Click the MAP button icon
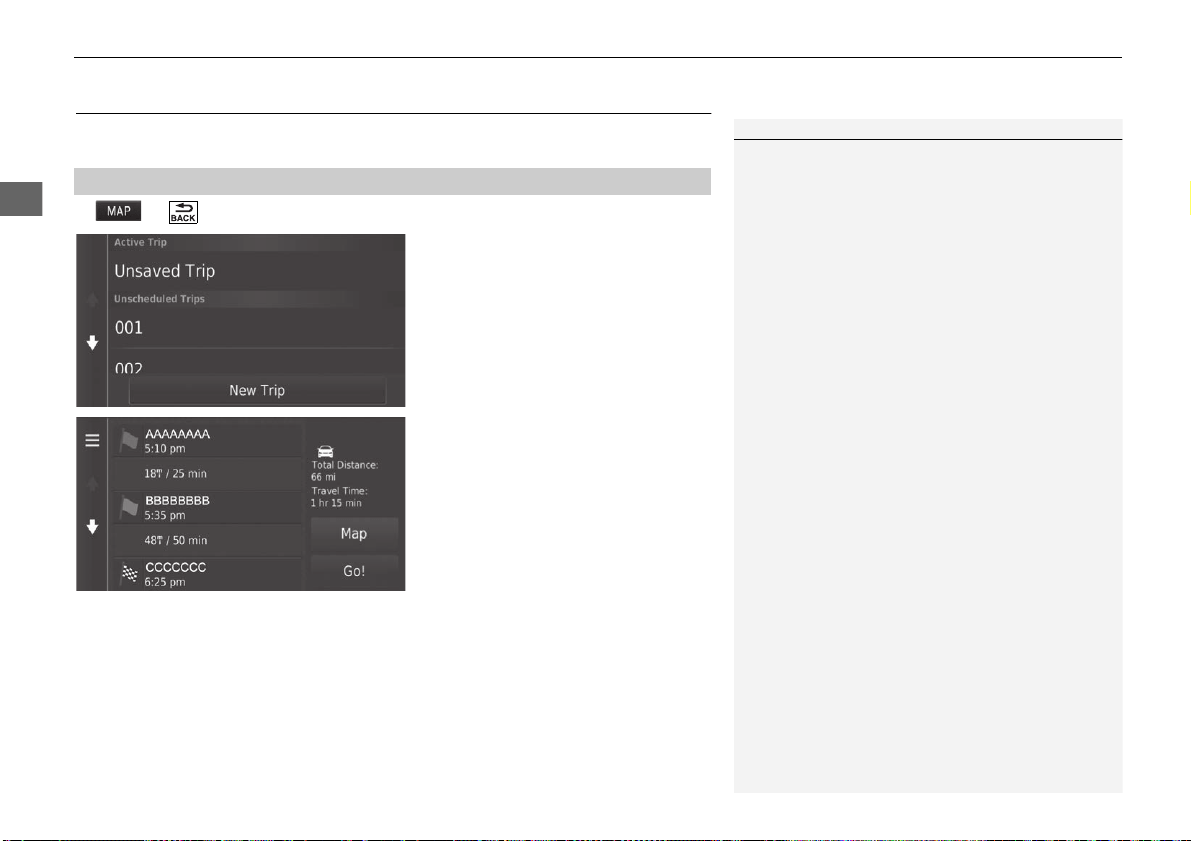1191x841 pixels. (118, 211)
